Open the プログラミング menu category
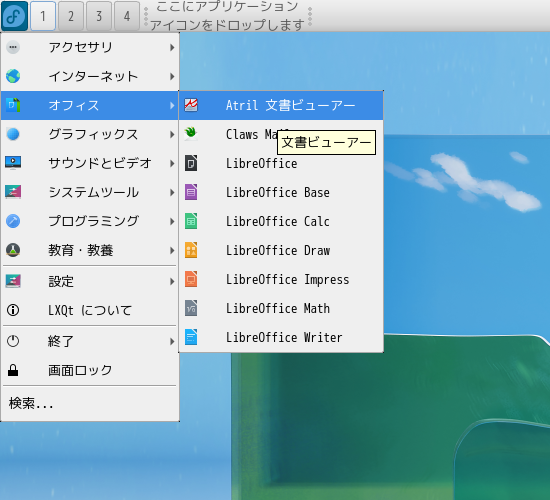The image size is (550, 500). click(x=90, y=221)
